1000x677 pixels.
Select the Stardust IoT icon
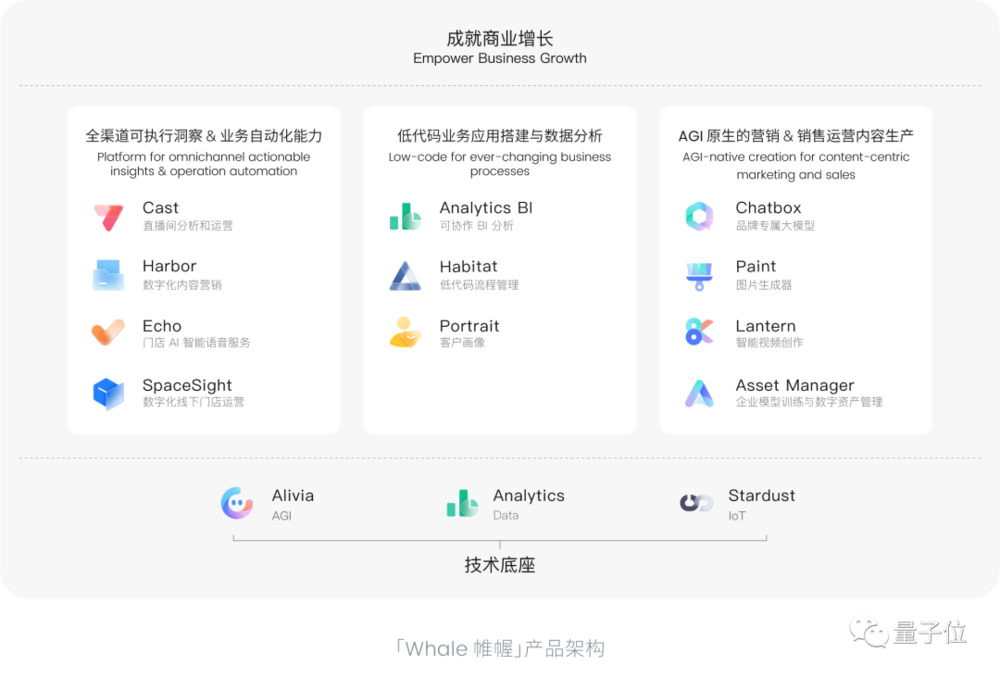click(696, 503)
